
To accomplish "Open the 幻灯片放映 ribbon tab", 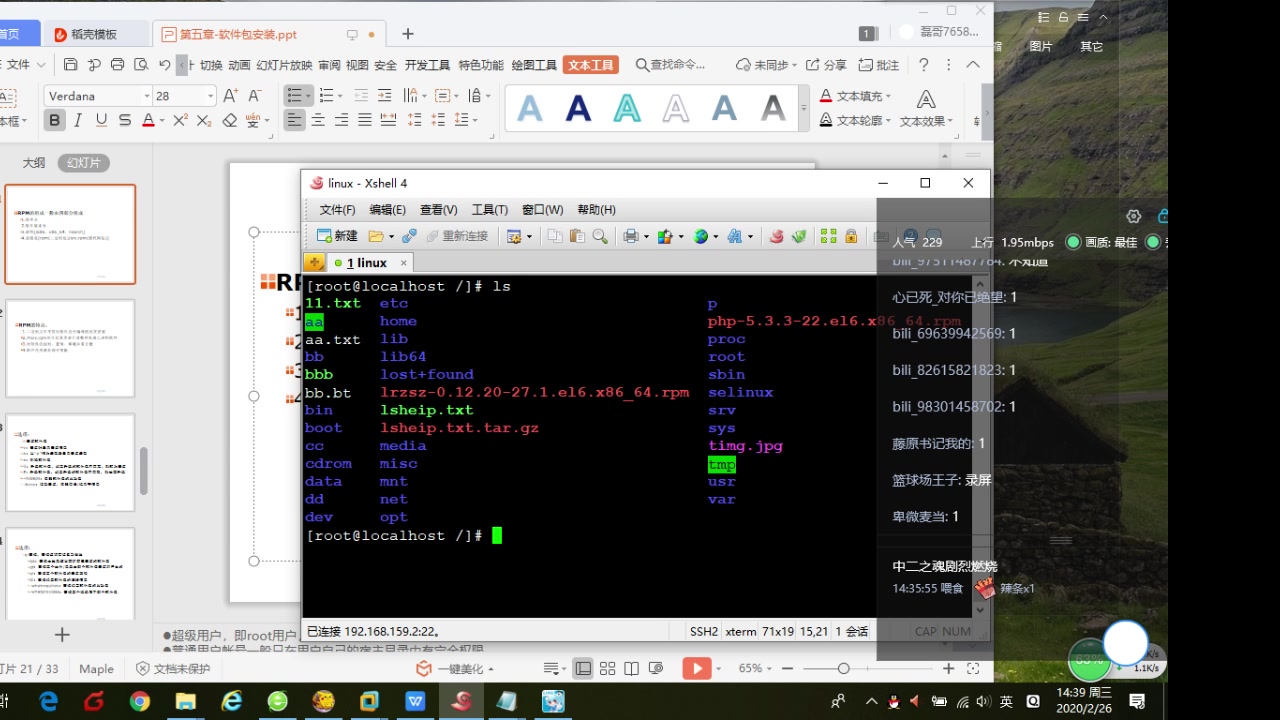I will (x=284, y=65).
